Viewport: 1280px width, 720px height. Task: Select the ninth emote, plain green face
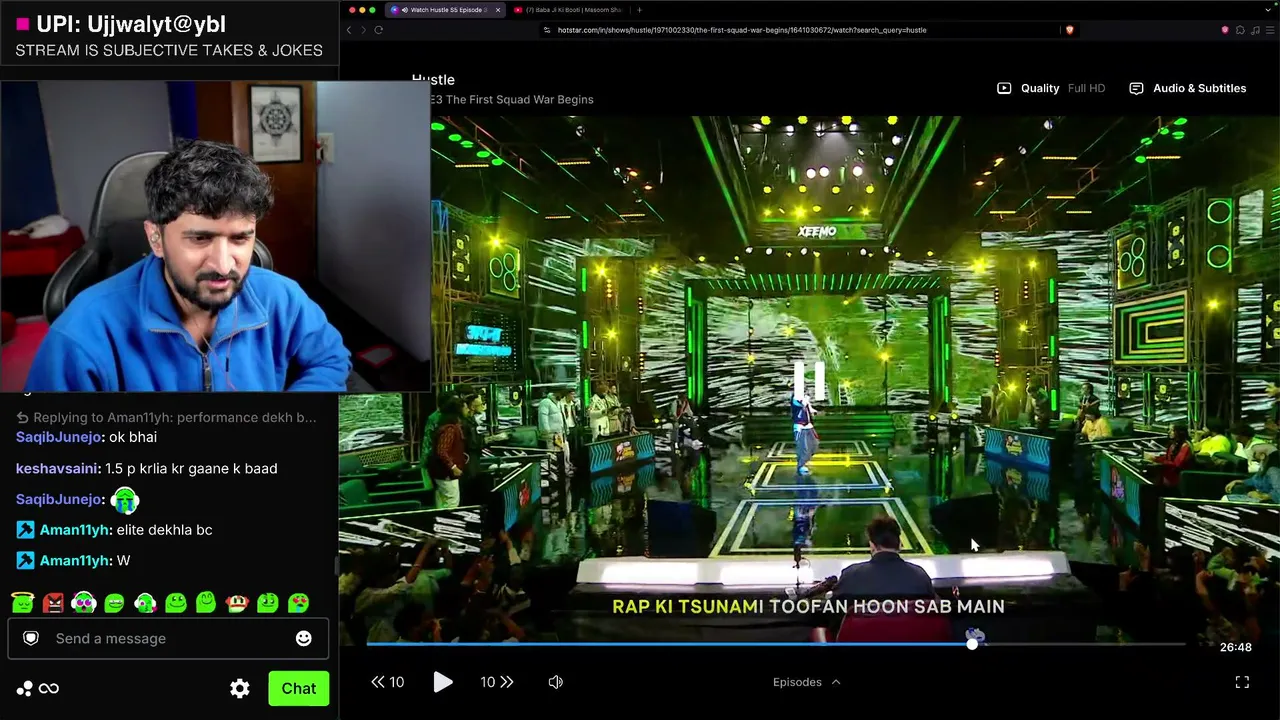tap(268, 602)
